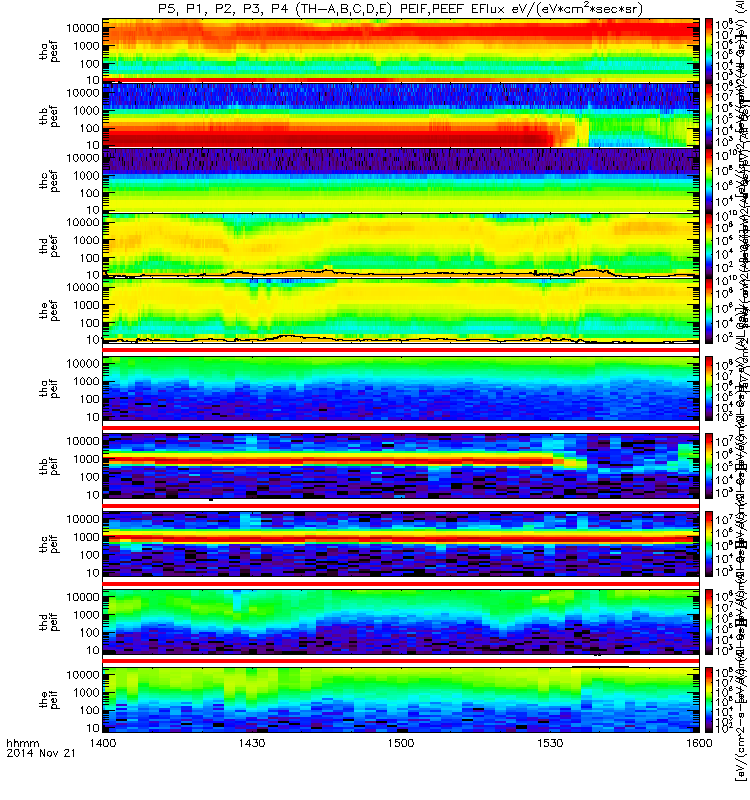Click the 'thd peif' panel label
This screenshot has height=800, width=750.
click(49, 622)
